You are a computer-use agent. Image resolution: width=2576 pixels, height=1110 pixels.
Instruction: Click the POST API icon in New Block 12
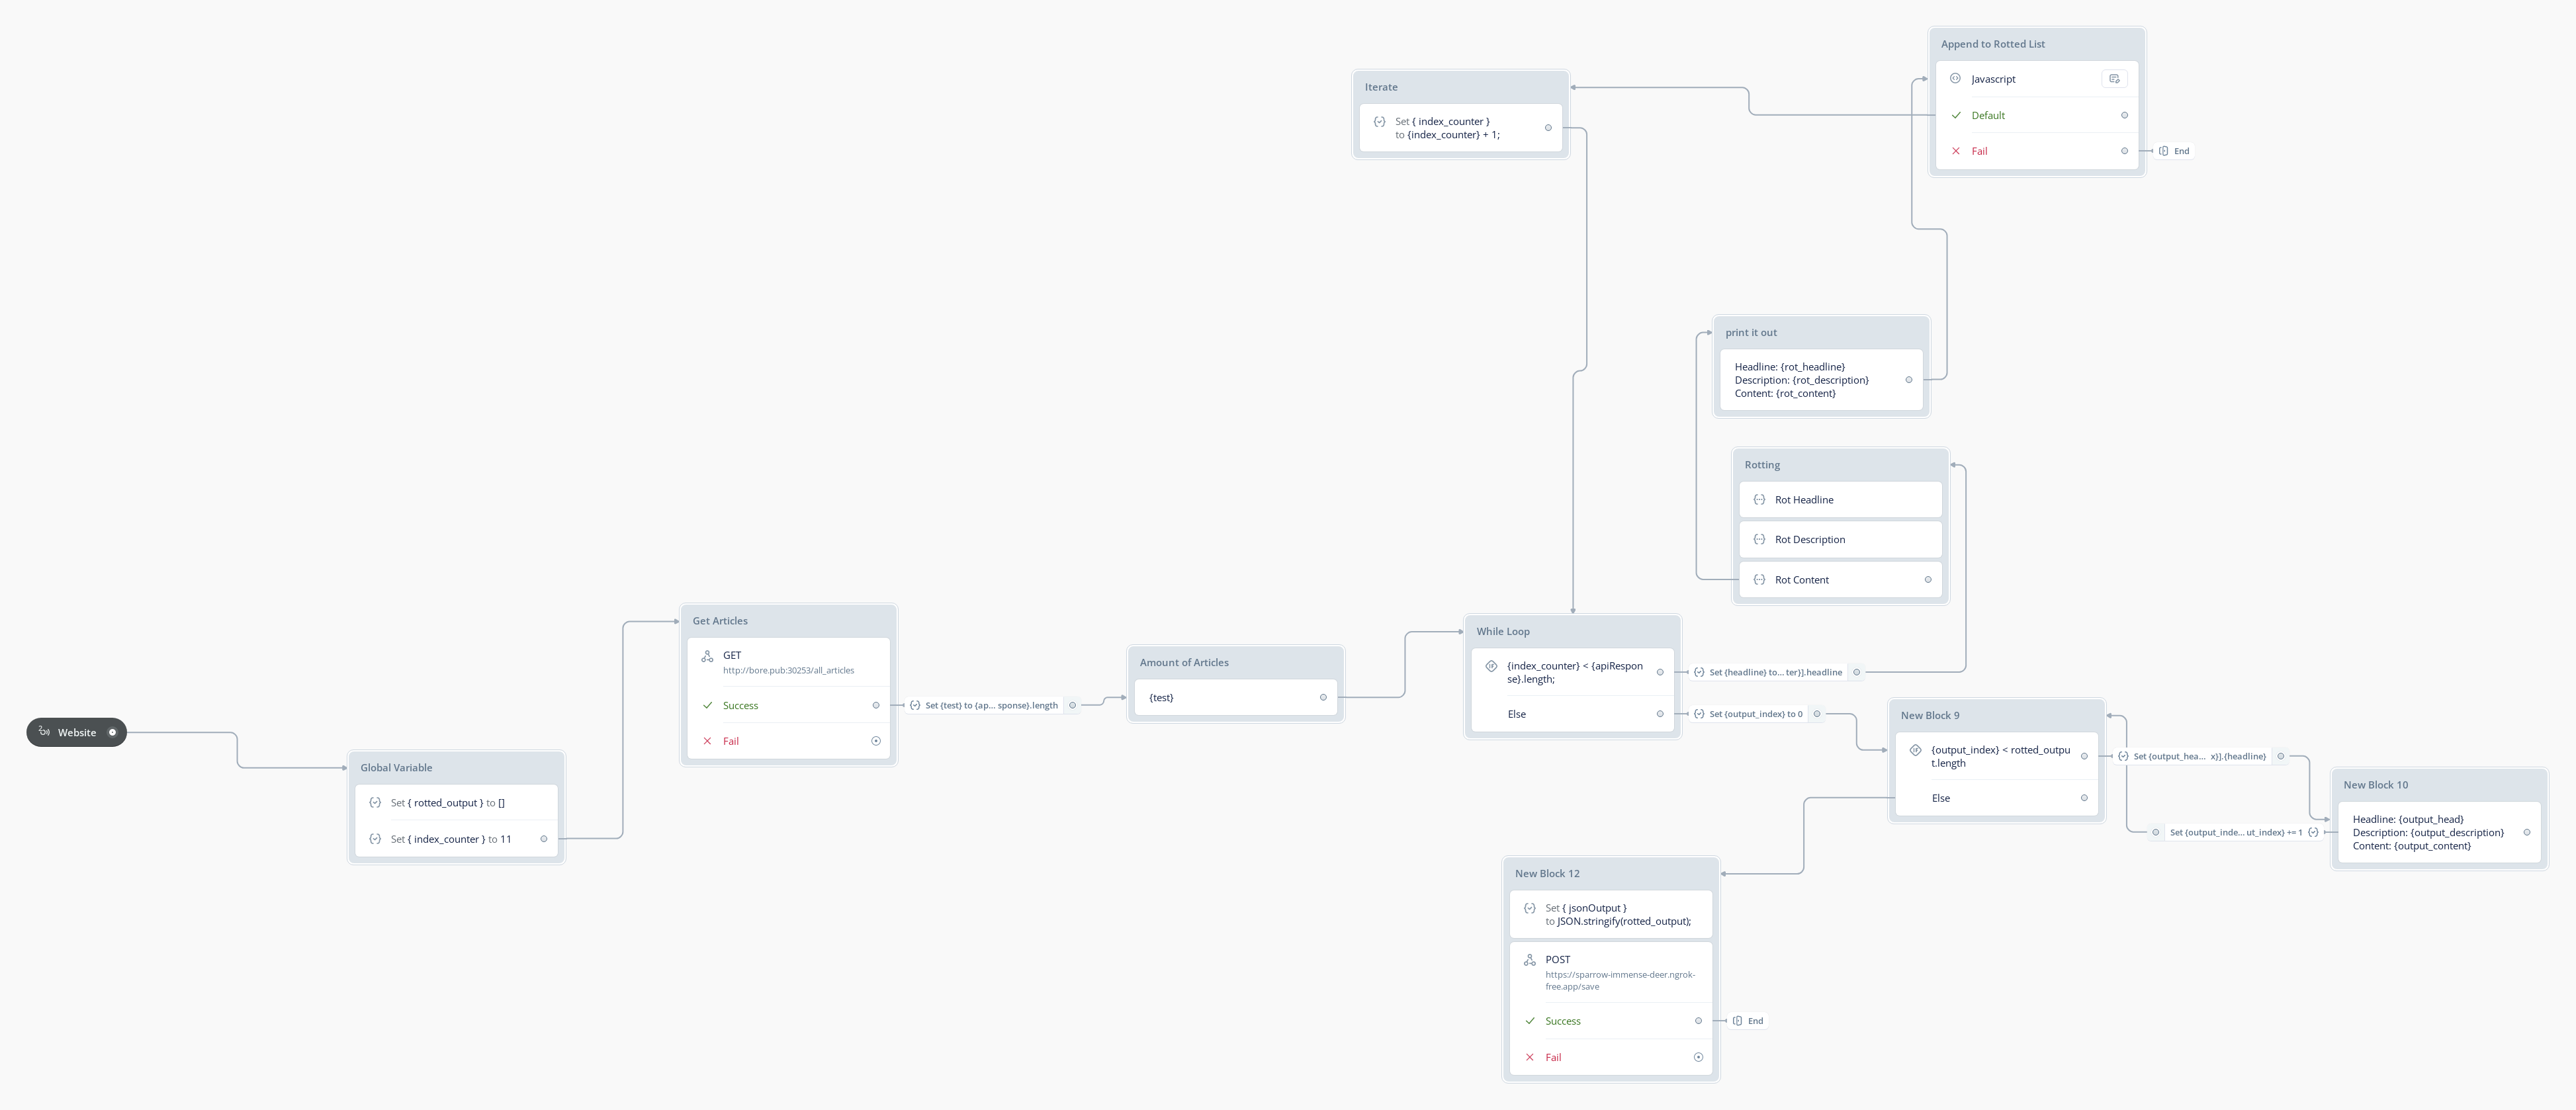click(1529, 960)
